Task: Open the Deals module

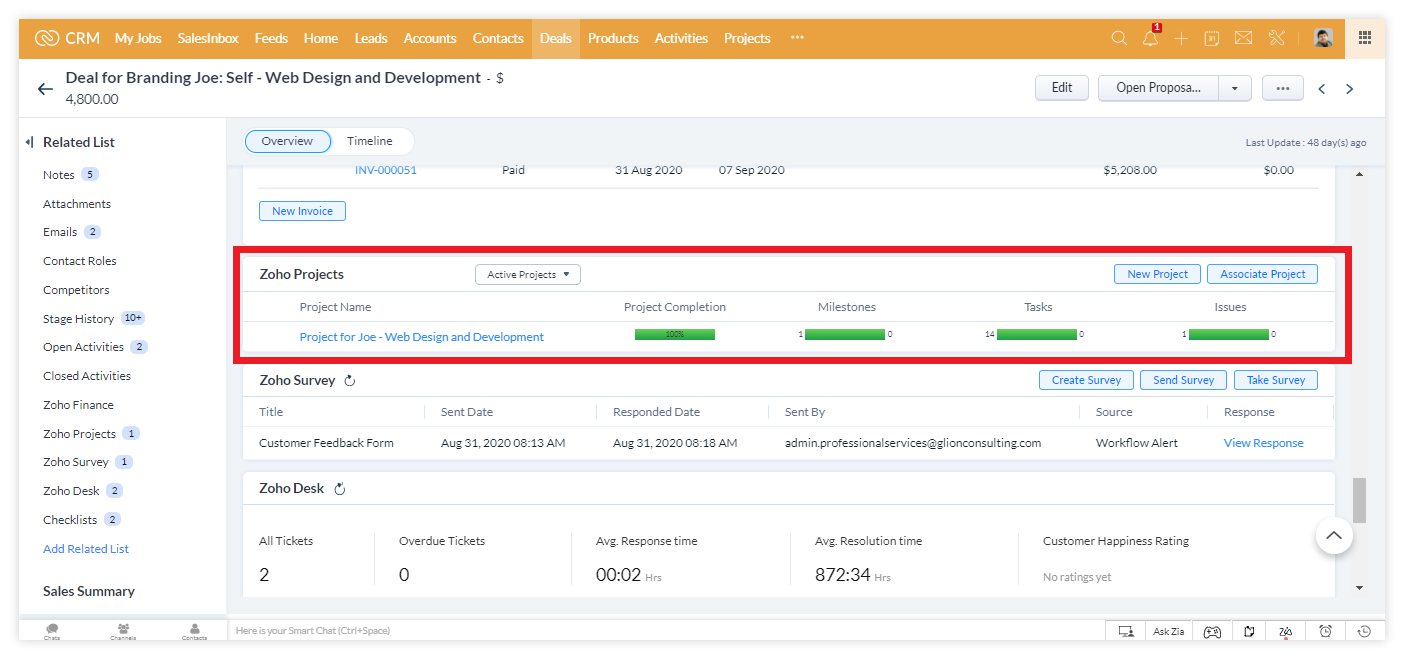Action: pos(556,38)
